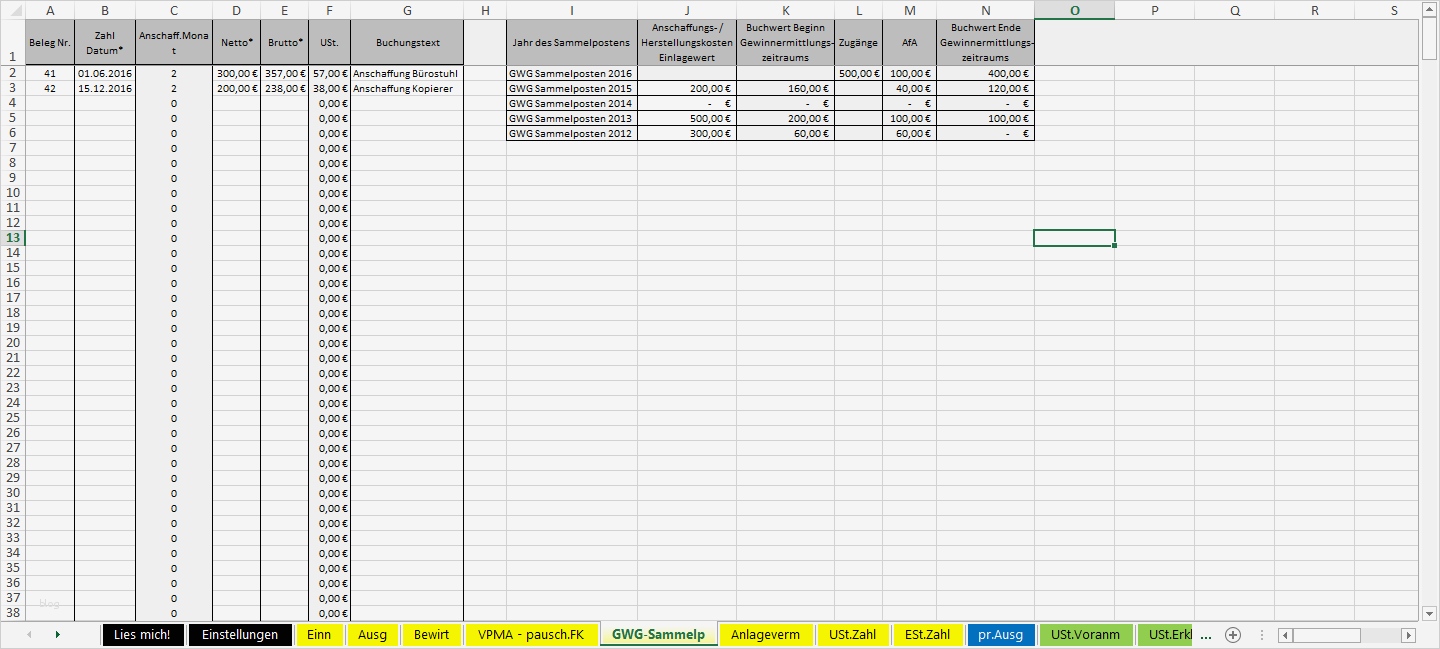
Task: Add a new worksheet with the plus icon
Action: point(1232,634)
